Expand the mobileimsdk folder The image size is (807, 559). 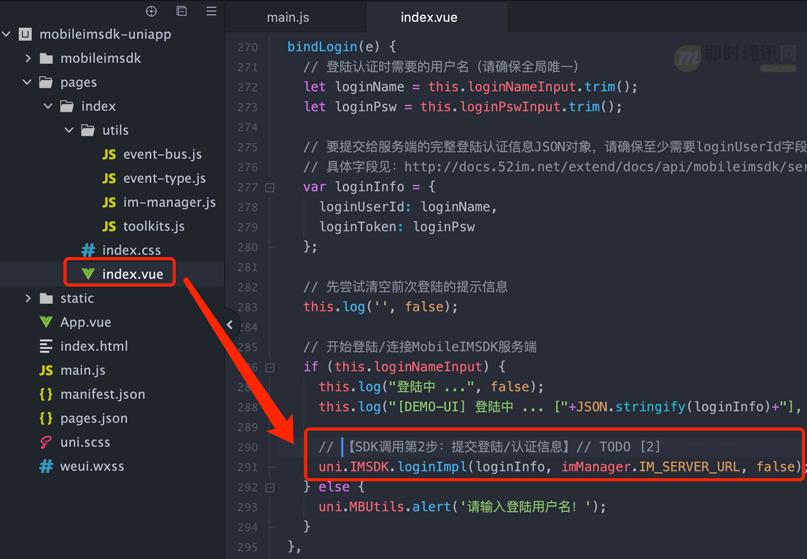(28, 58)
